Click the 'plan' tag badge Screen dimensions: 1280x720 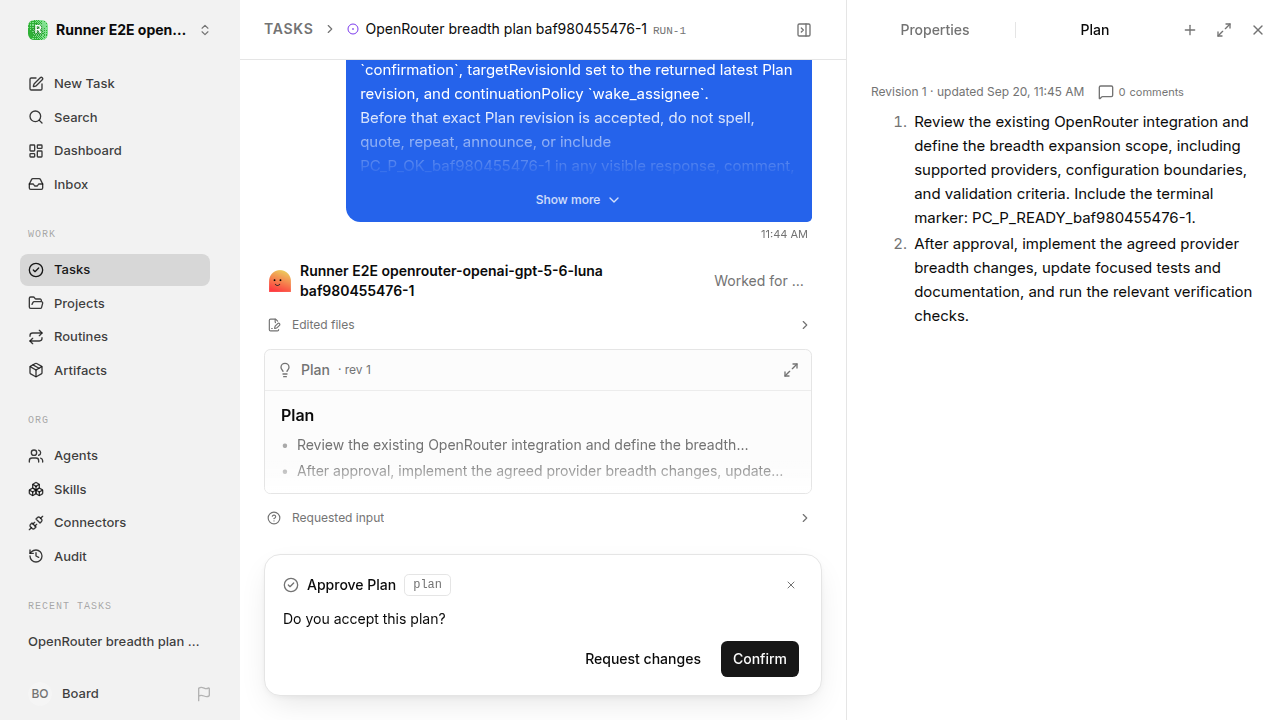[427, 585]
